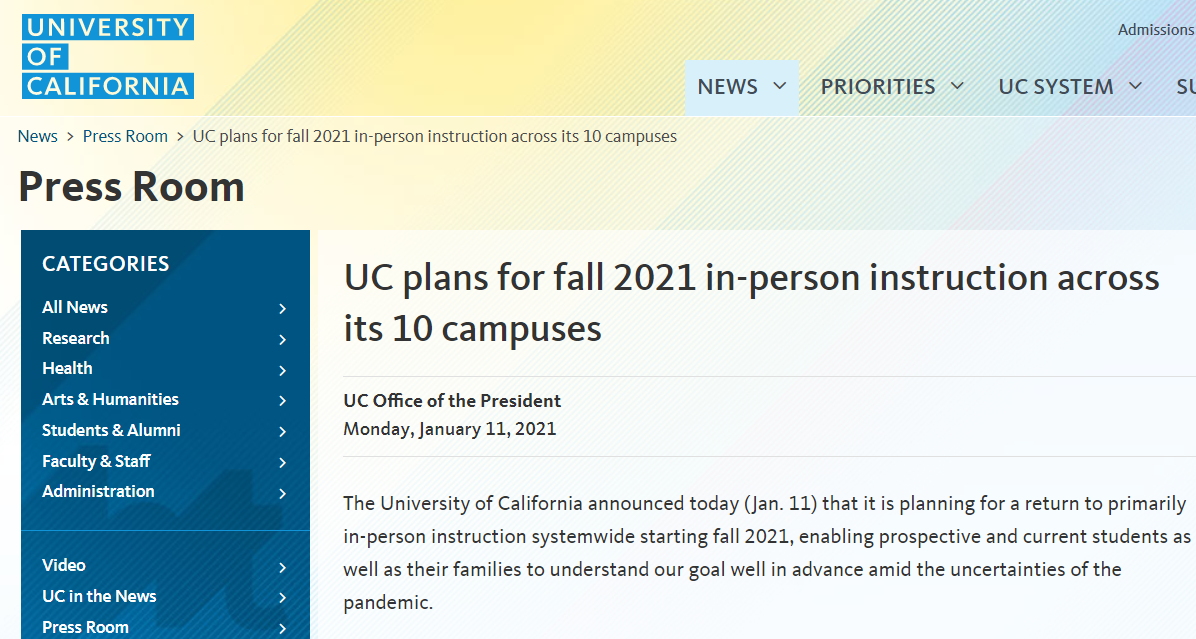
Task: Select Press Room in sidebar categories
Action: [85, 627]
